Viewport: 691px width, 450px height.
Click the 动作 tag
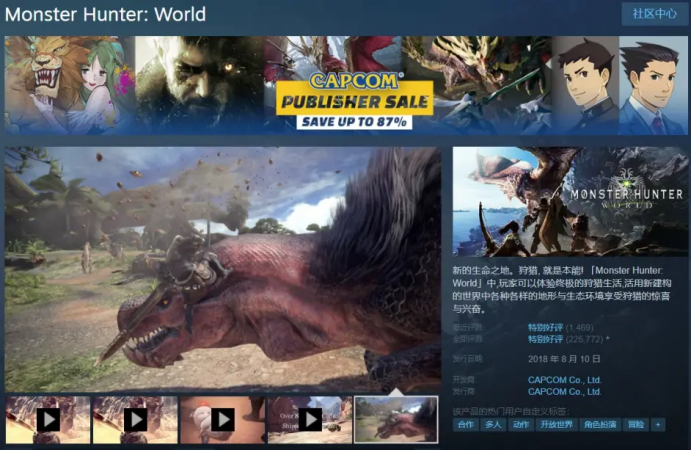tap(521, 425)
